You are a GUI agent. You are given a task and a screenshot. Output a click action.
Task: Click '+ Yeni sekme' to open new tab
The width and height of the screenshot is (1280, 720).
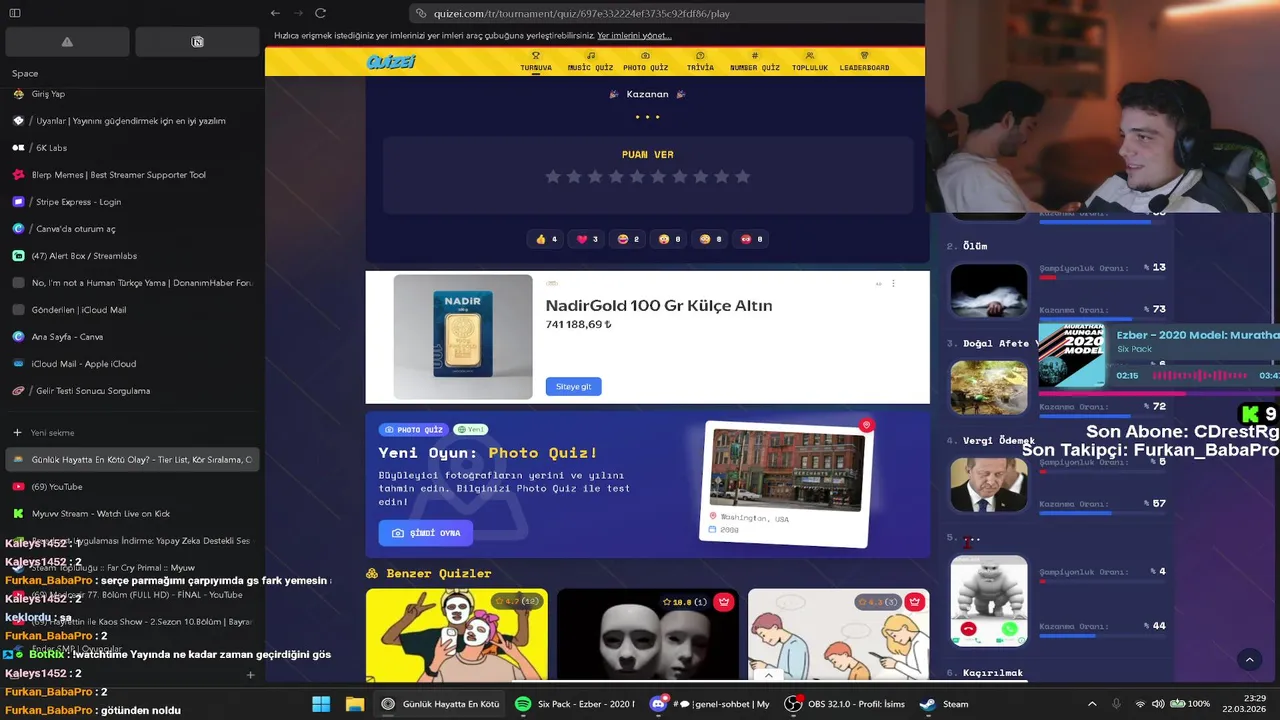pos(132,433)
